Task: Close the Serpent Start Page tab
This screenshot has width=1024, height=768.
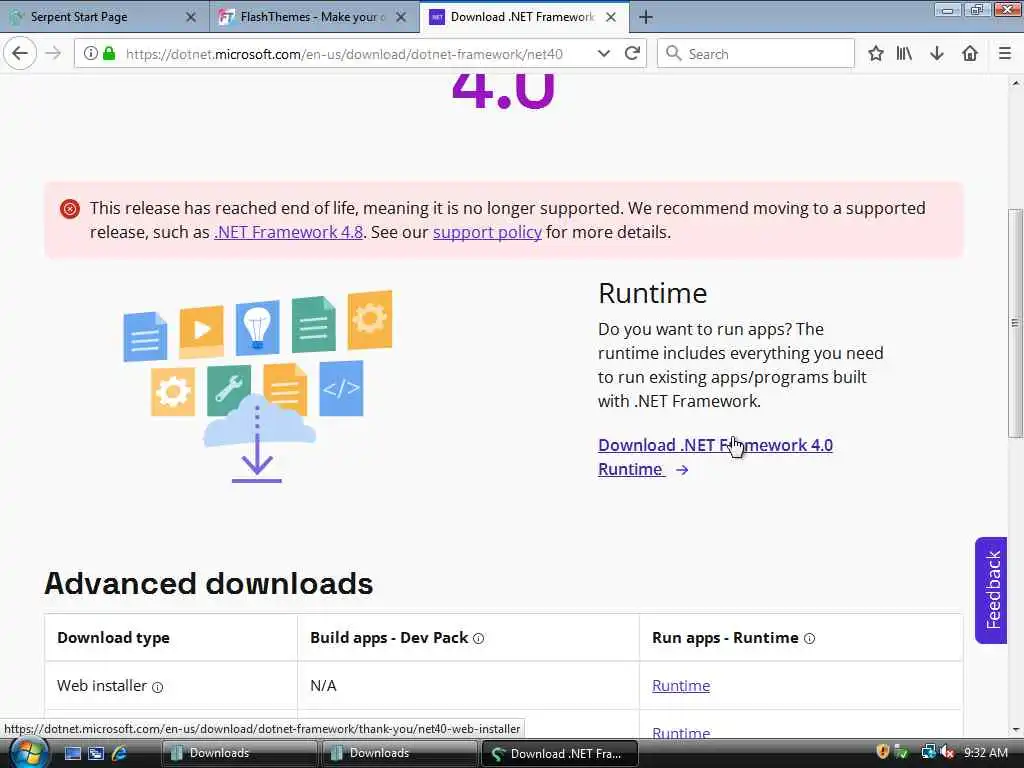Action: [191, 17]
